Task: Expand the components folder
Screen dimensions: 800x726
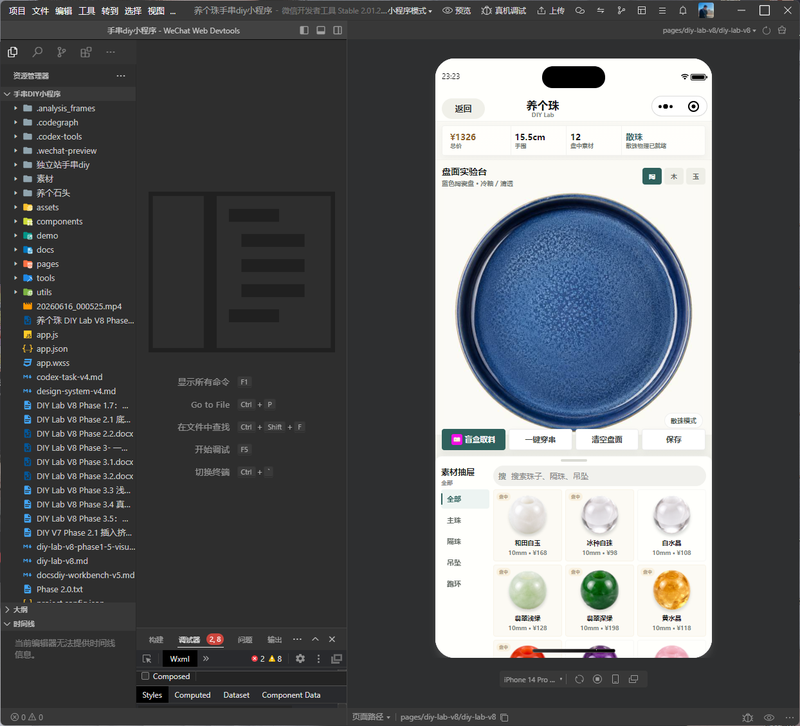Action: coord(16,221)
